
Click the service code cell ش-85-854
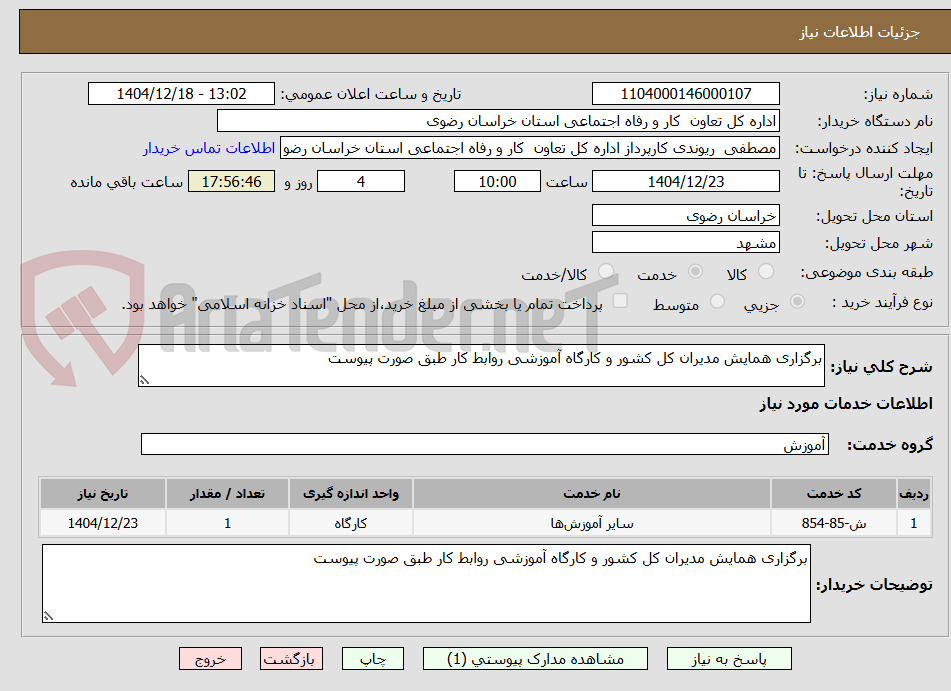coord(833,523)
